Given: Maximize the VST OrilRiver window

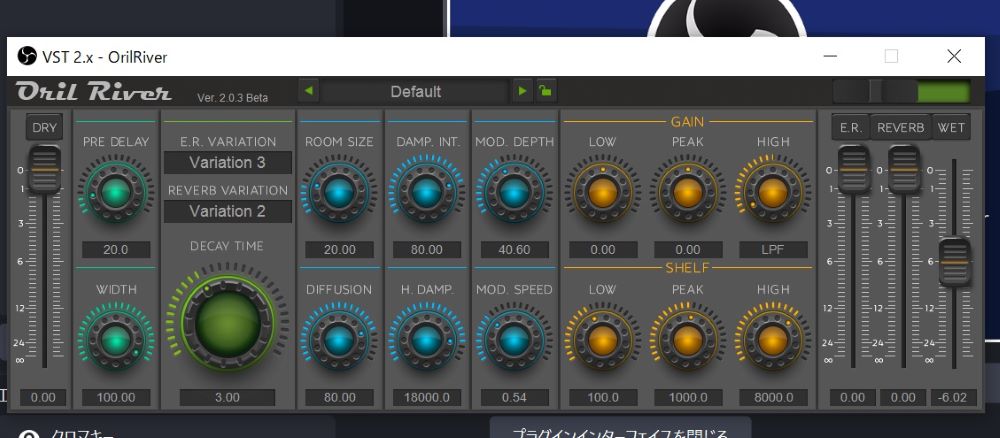Looking at the screenshot, I should 891,56.
